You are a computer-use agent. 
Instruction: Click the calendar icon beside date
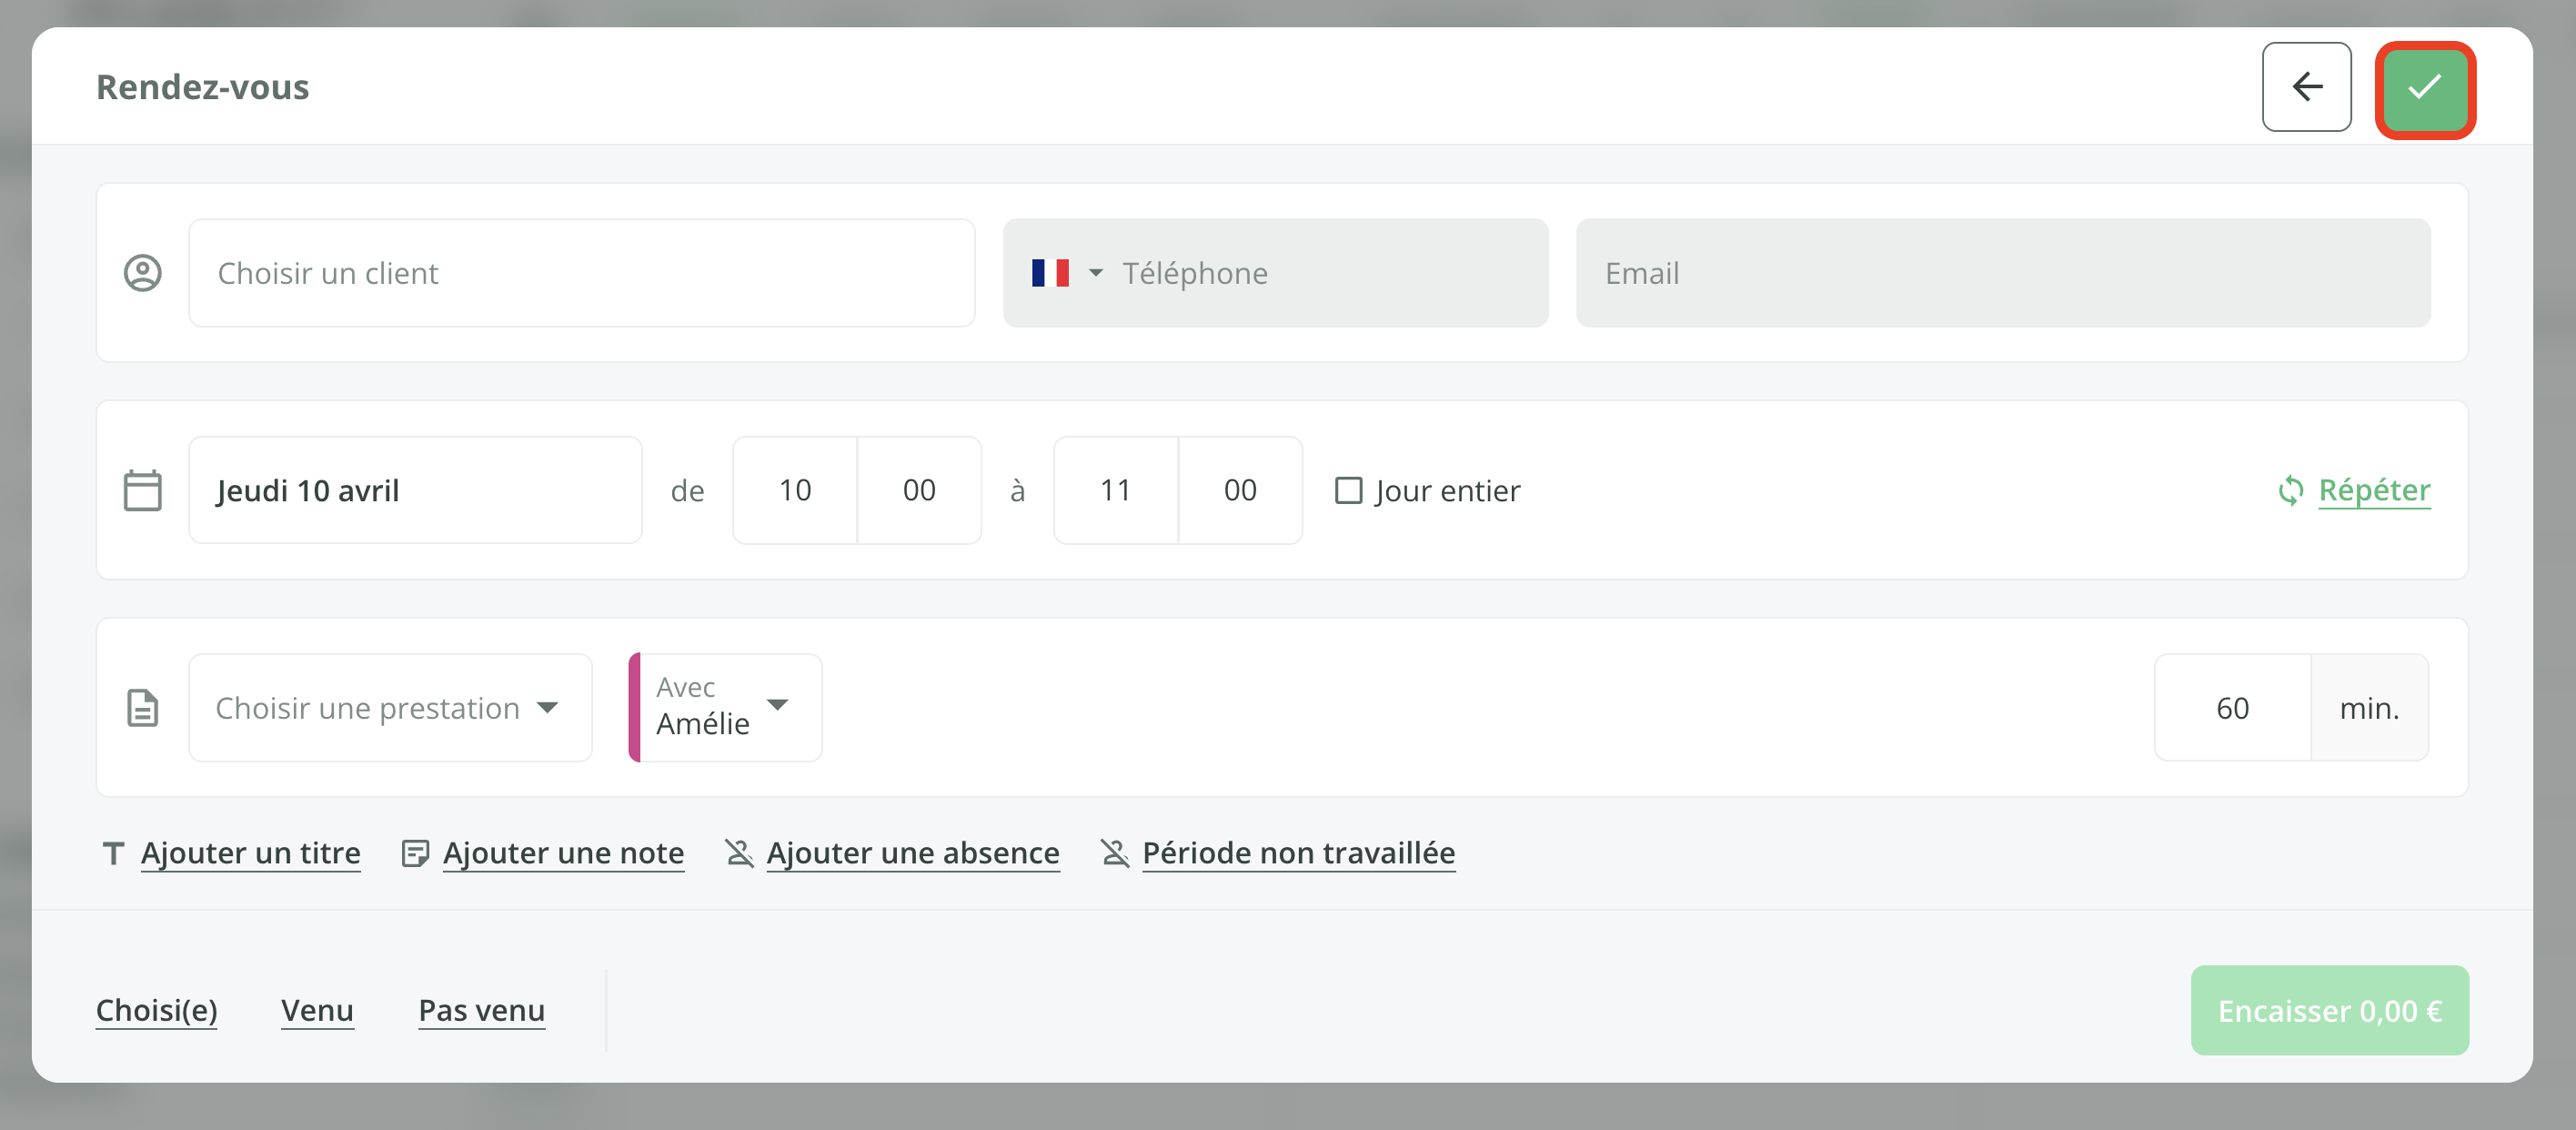click(143, 490)
